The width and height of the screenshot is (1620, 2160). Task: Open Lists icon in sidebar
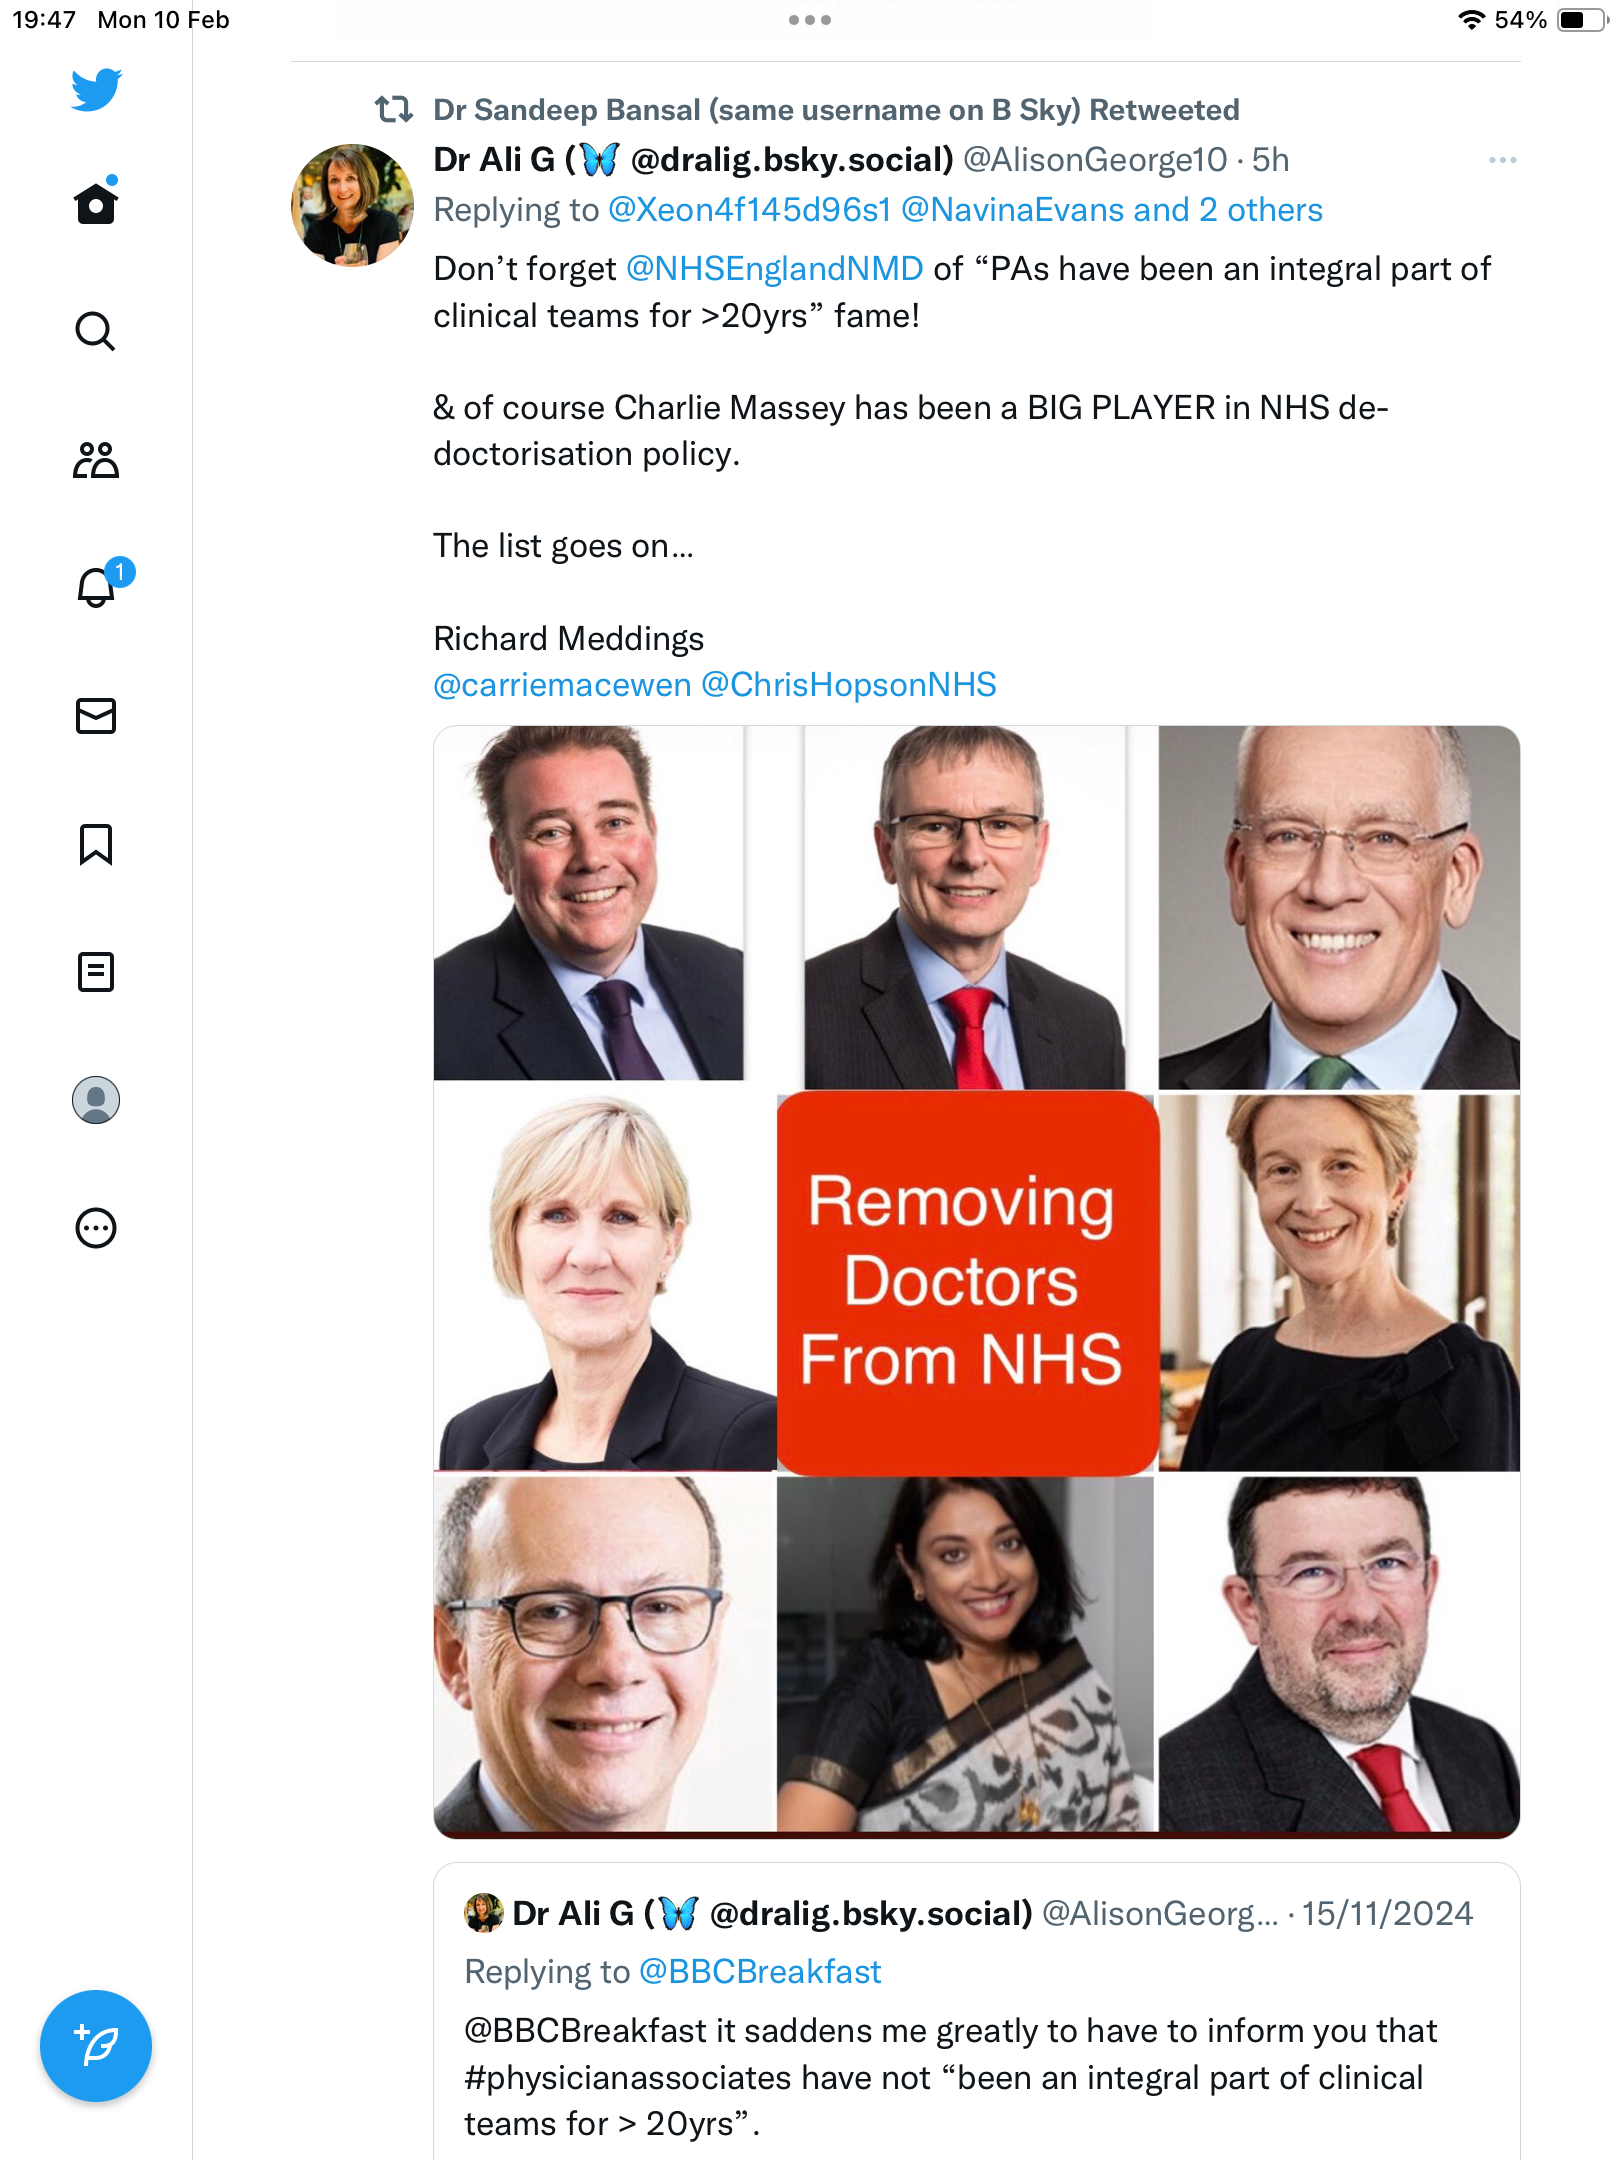tap(96, 972)
